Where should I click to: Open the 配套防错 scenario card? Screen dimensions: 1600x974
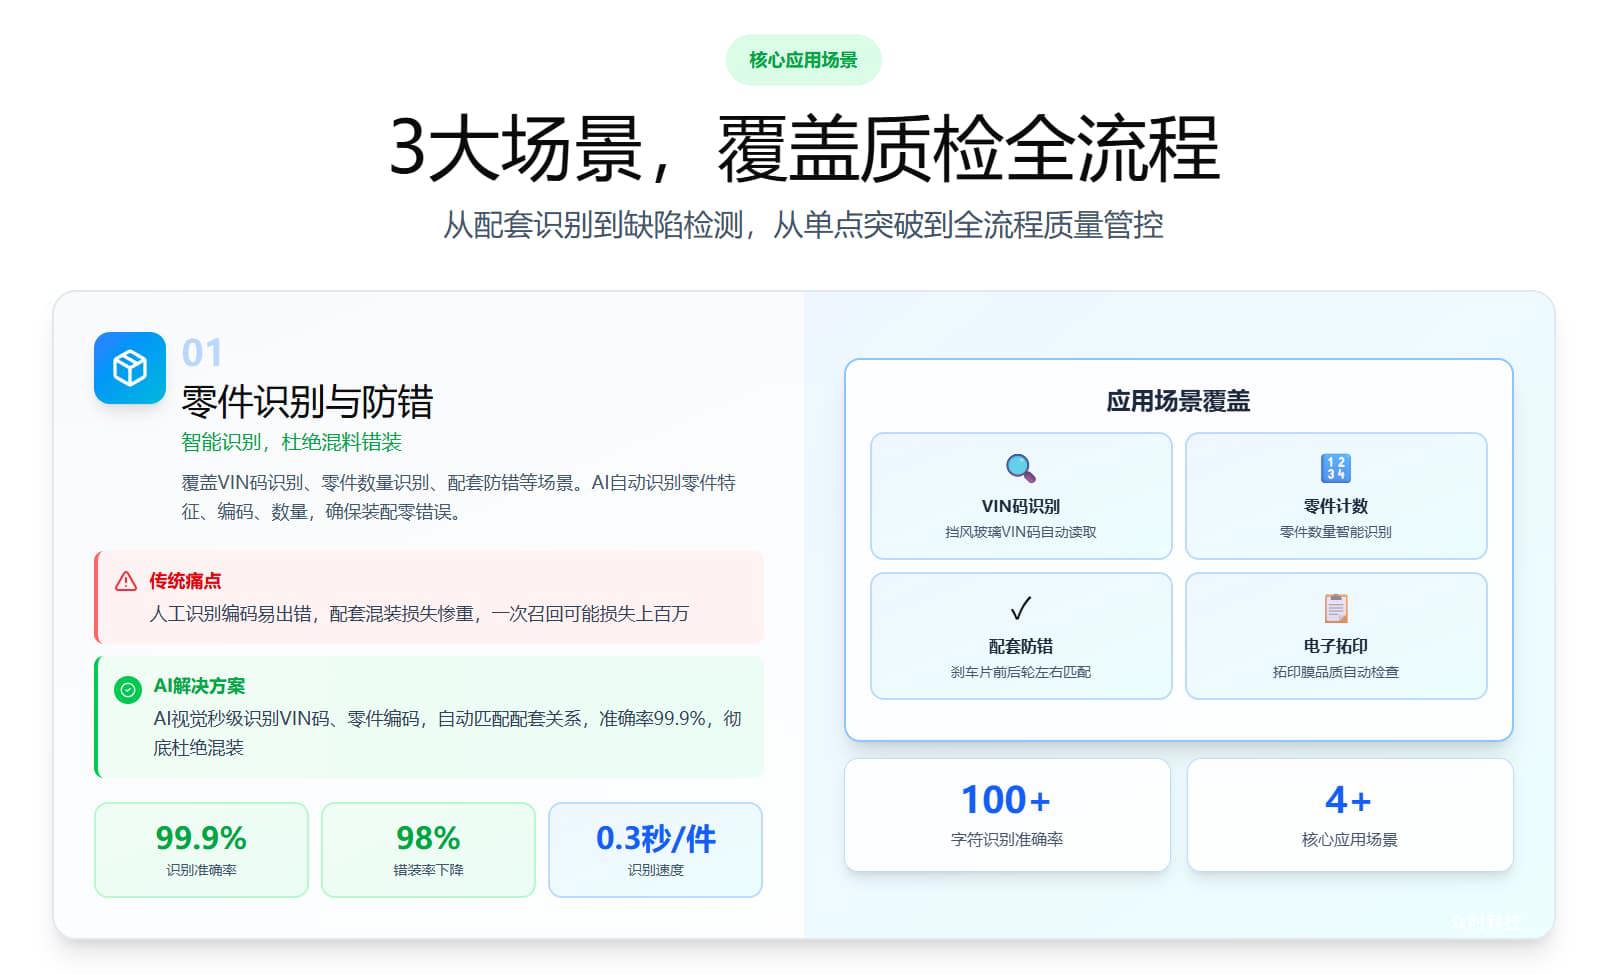pos(1020,636)
